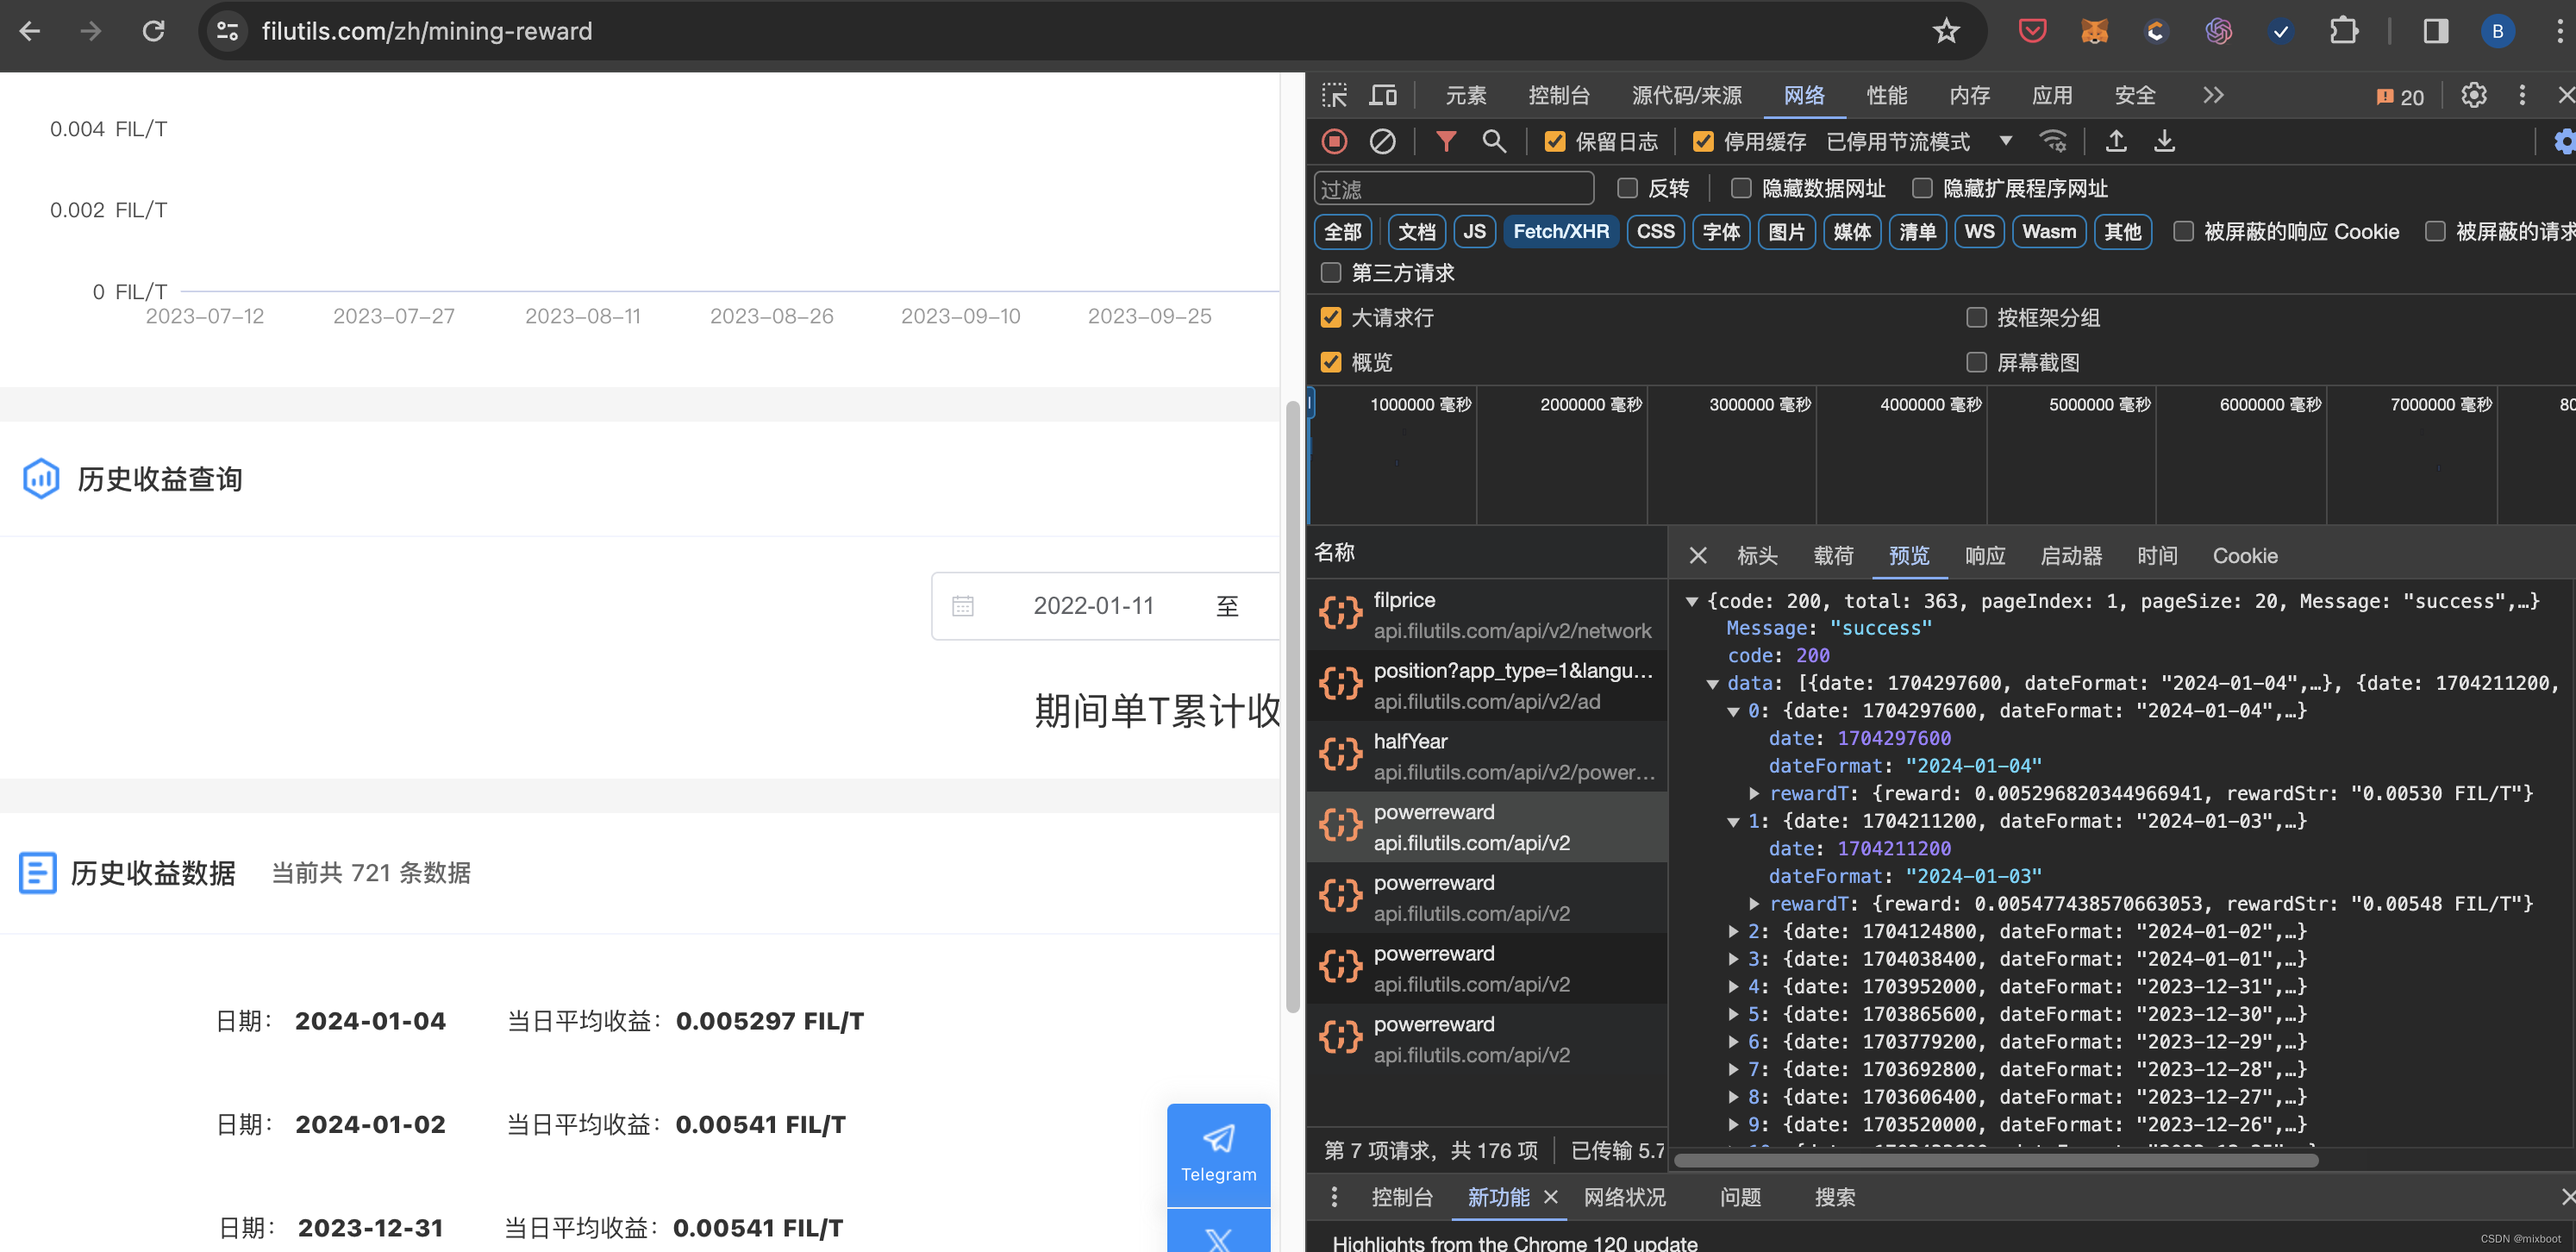This screenshot has width=2576, height=1252.
Task: Select the filprice request
Action: (x=1486, y=614)
